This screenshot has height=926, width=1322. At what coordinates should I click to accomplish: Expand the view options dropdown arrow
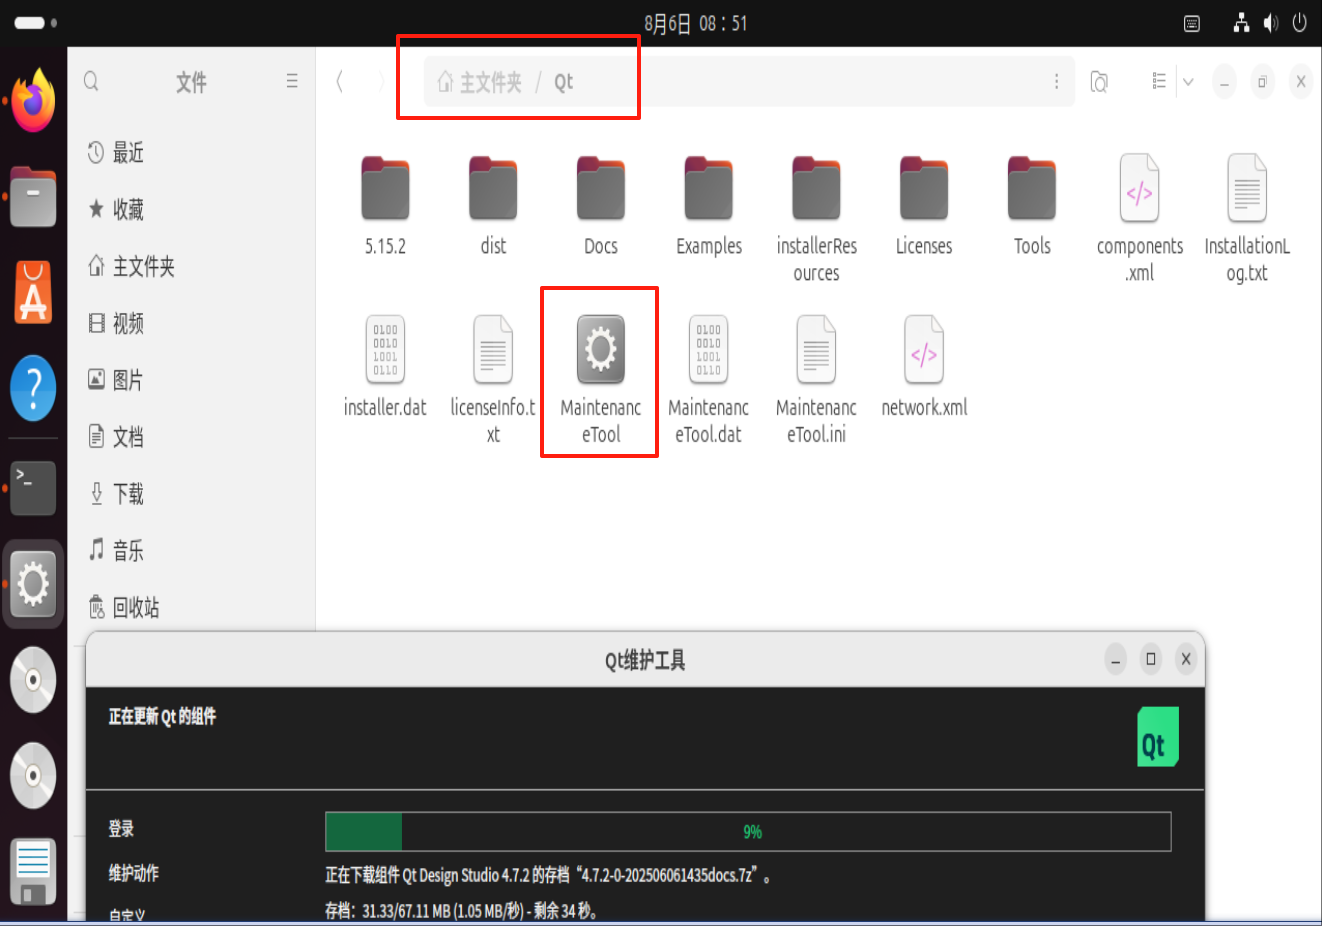point(1188,81)
